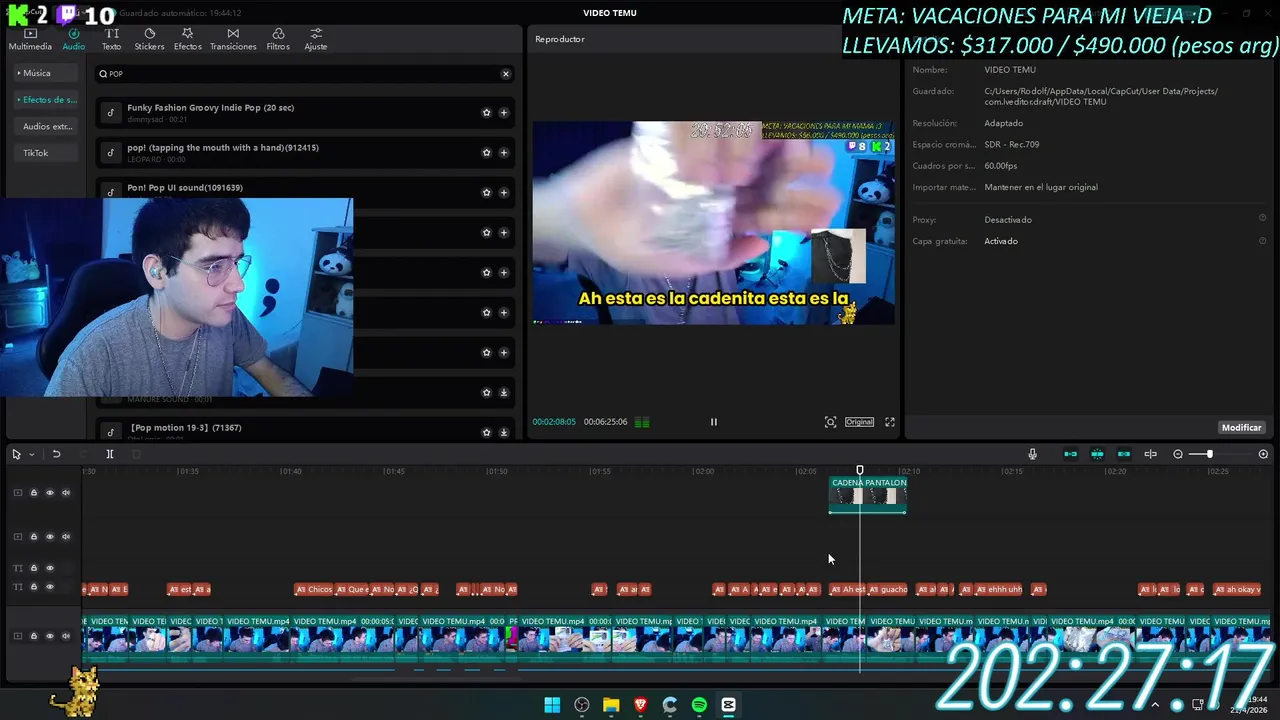Favorite the Pon! Pop UI sound
Screen dimensions: 1280x720
click(486, 193)
